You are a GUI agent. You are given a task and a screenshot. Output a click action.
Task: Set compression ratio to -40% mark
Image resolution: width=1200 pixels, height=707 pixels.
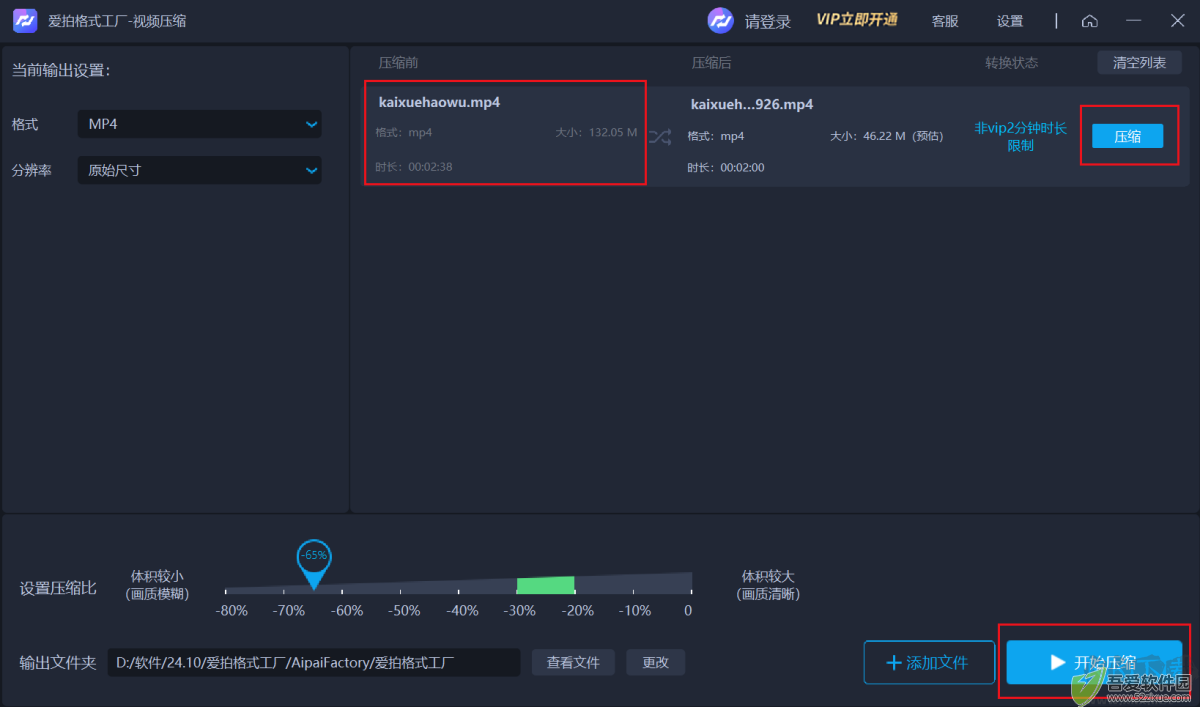pyautogui.click(x=462, y=610)
